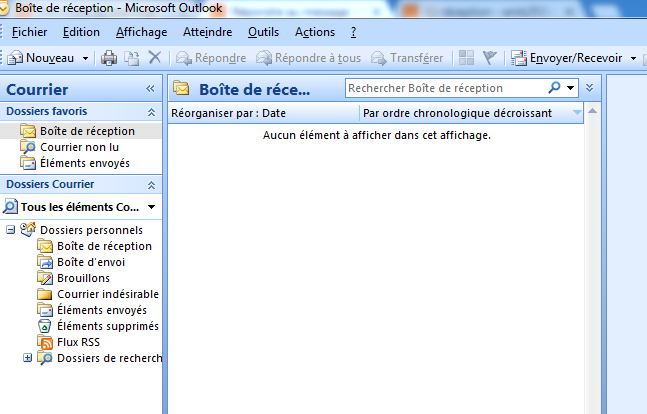Click the Courrier indésirable folder icon
This screenshot has height=414, width=647.
(45, 294)
